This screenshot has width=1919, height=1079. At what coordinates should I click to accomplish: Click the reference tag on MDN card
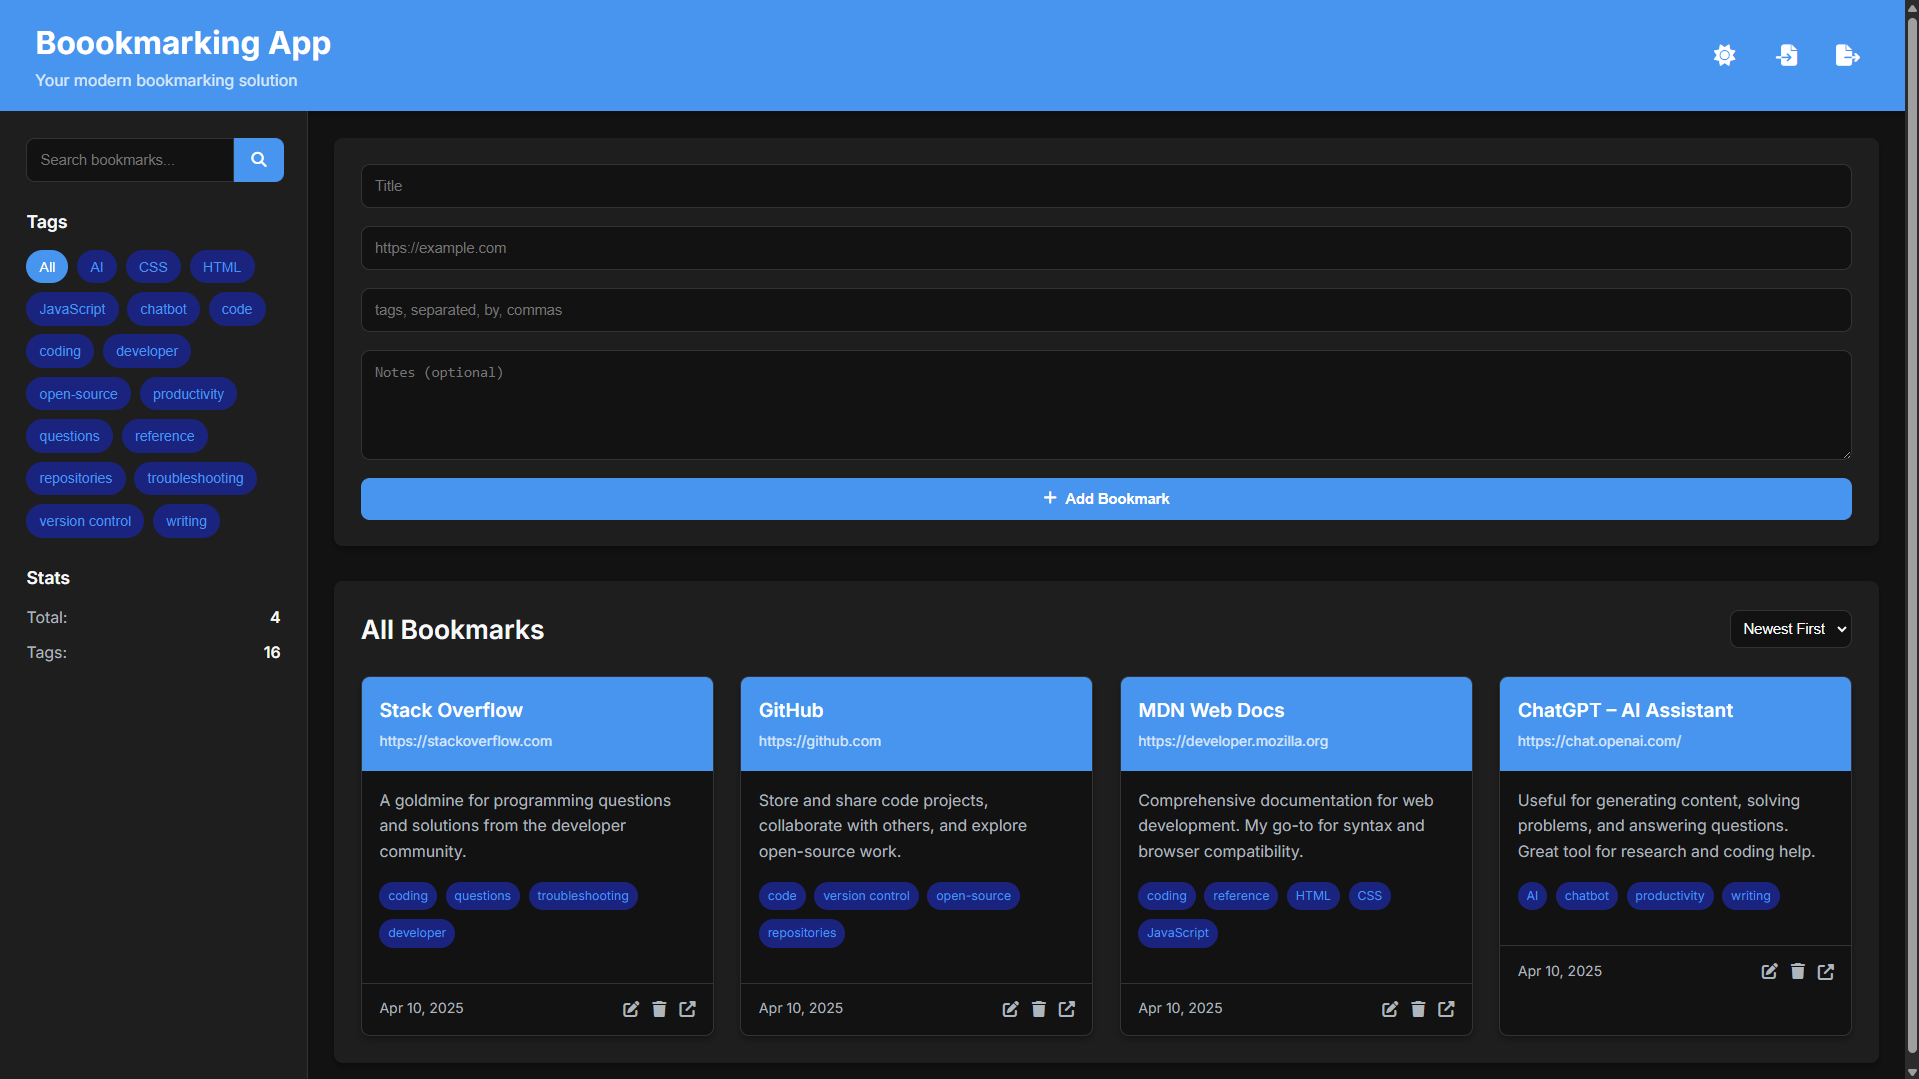click(x=1241, y=896)
